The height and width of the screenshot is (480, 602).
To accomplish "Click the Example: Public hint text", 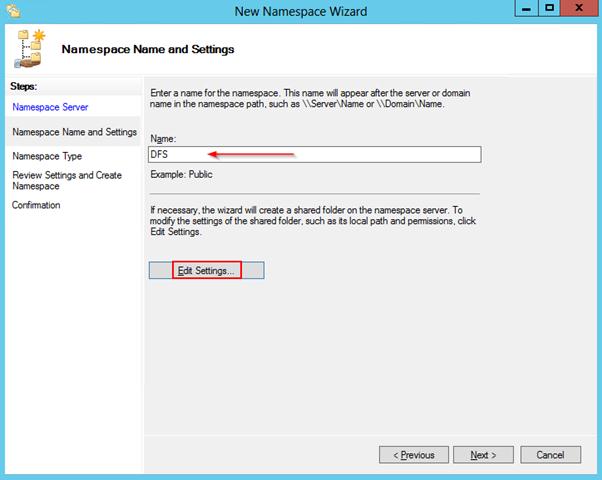I will pos(181,174).
